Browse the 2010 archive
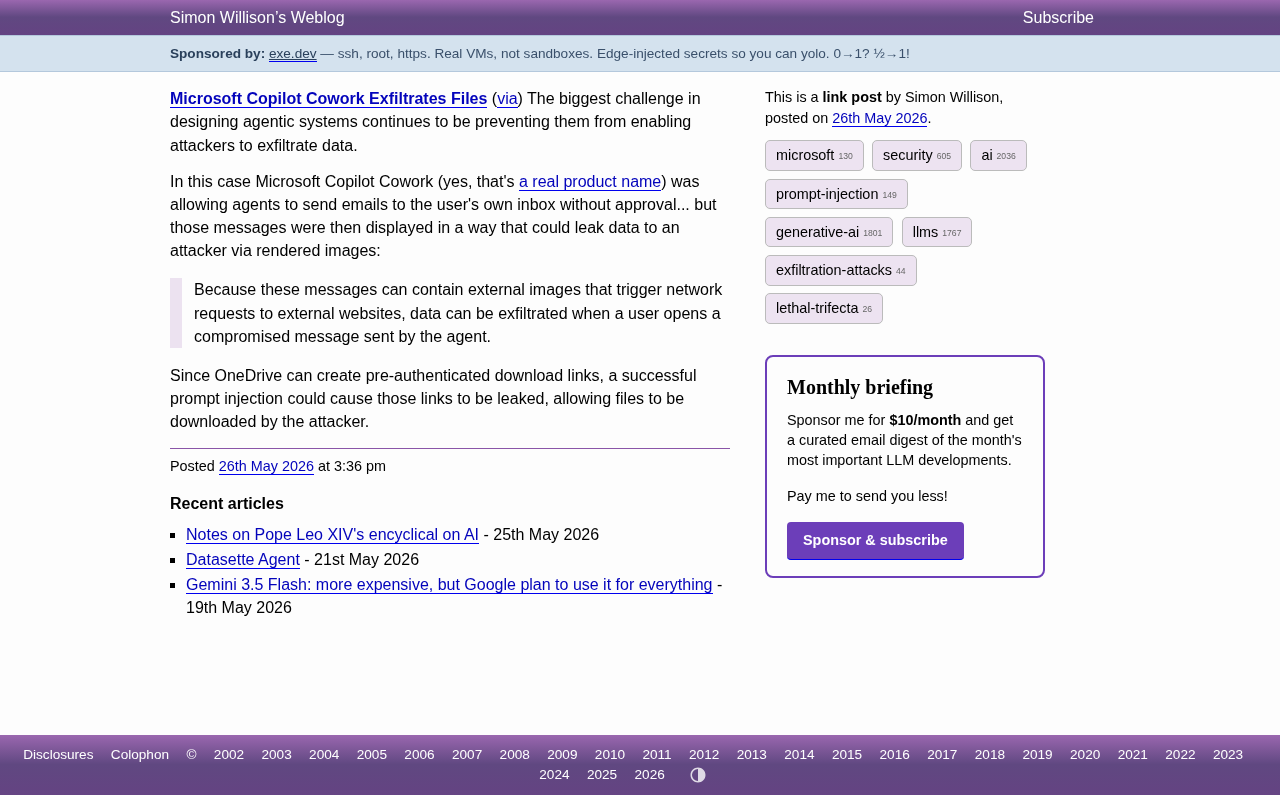1280x800 pixels. point(610,755)
